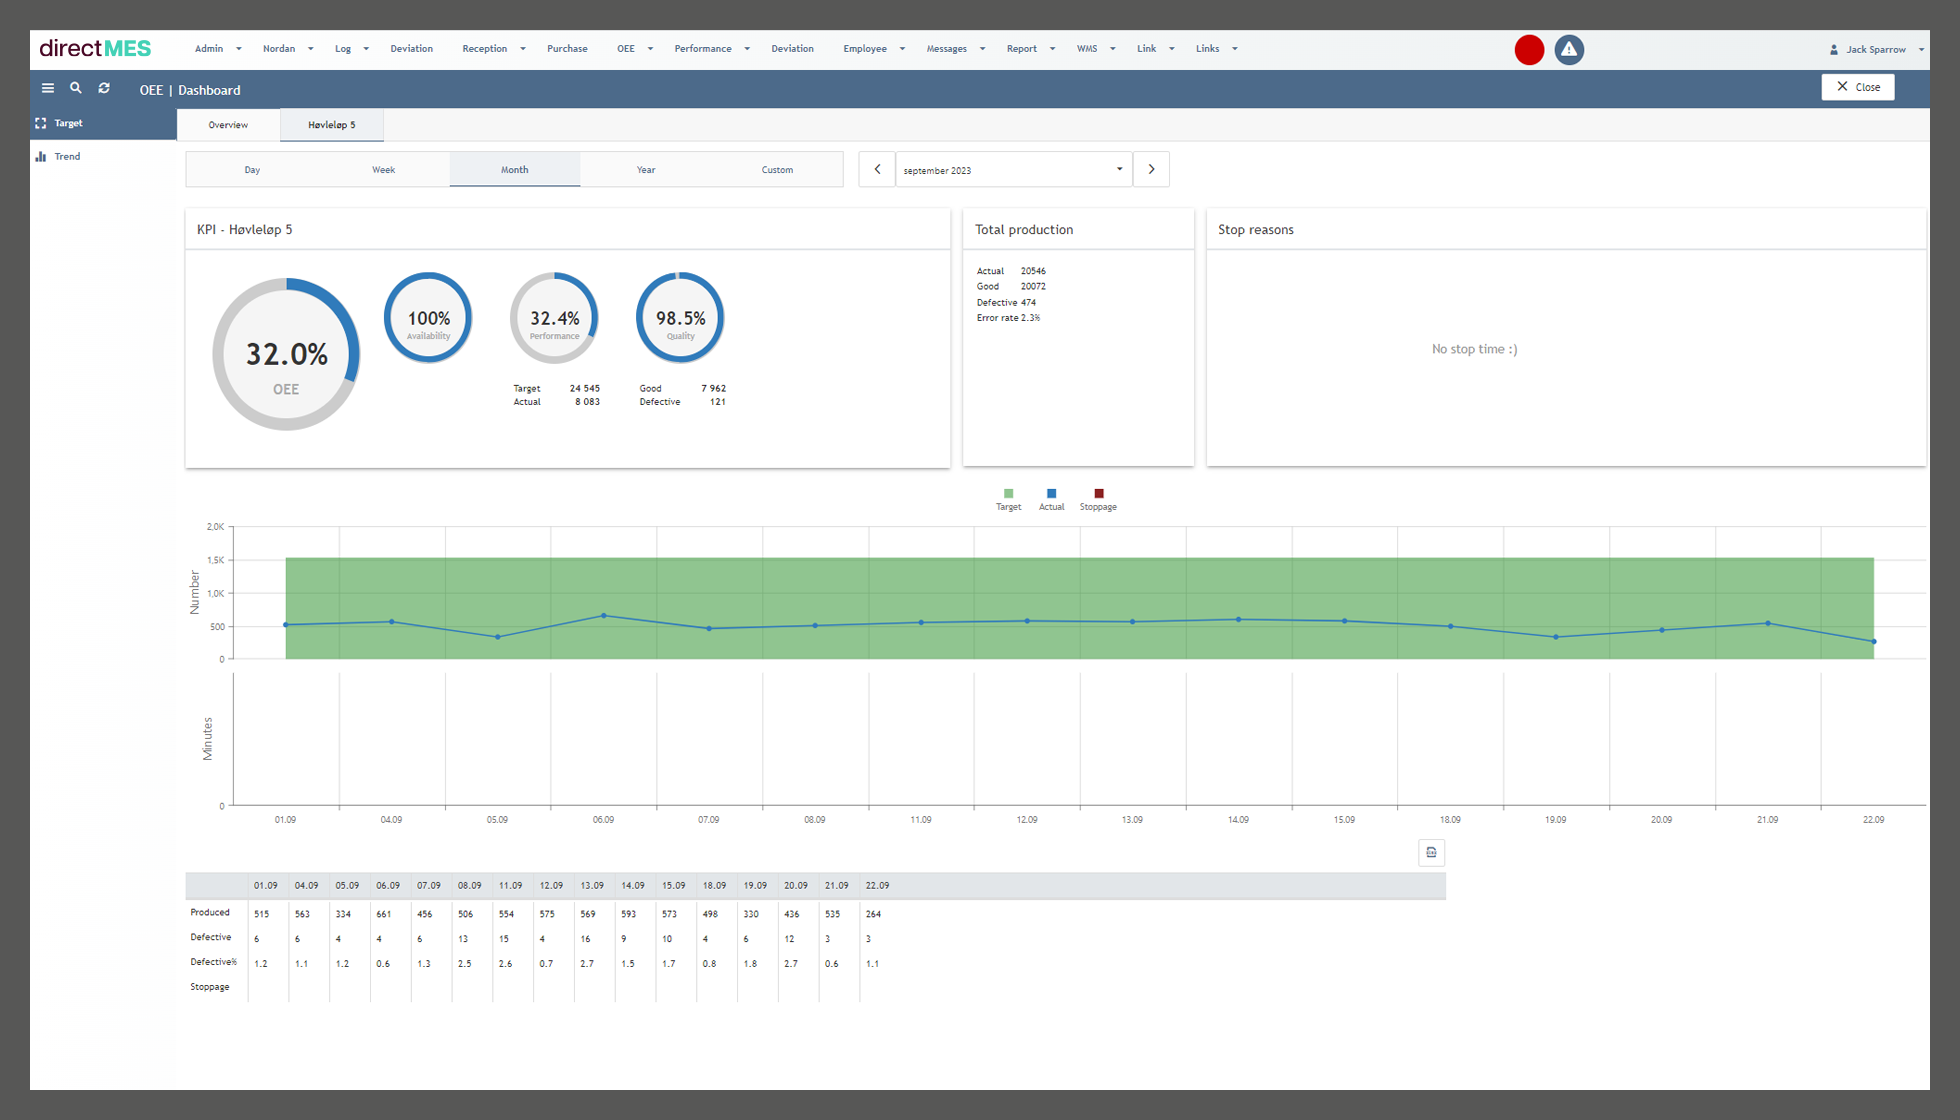Screen dimensions: 1960x1120
Task: Open the hamburger menu in the toolbar
Action: (x=47, y=88)
